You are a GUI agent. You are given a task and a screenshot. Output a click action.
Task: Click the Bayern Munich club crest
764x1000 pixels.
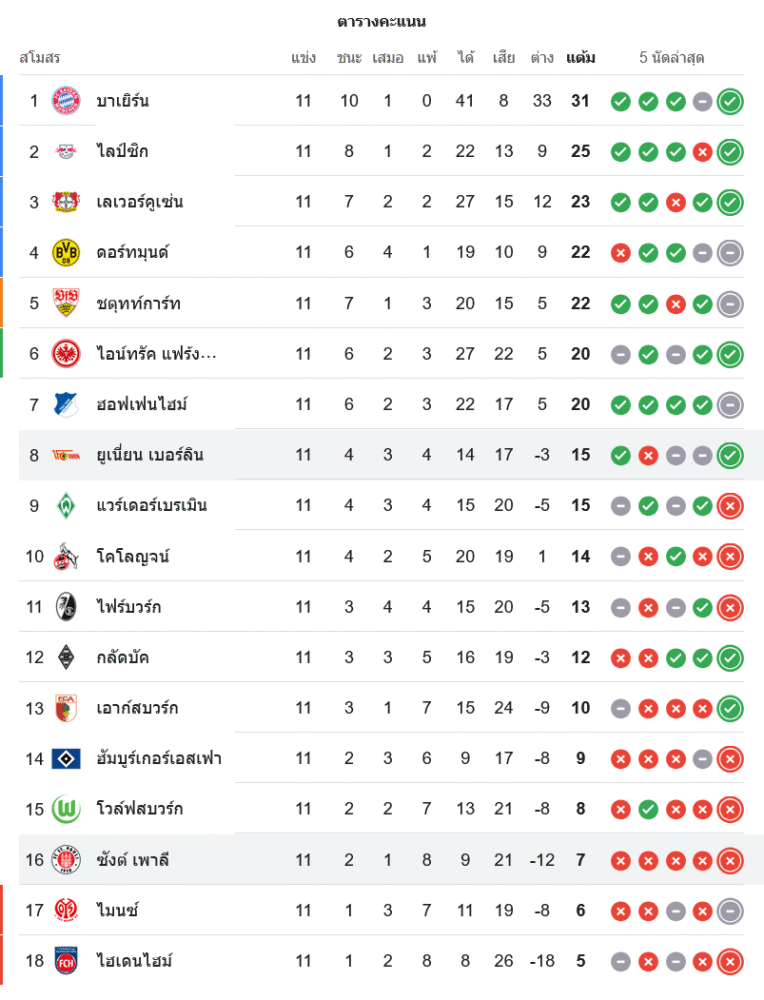pos(66,100)
